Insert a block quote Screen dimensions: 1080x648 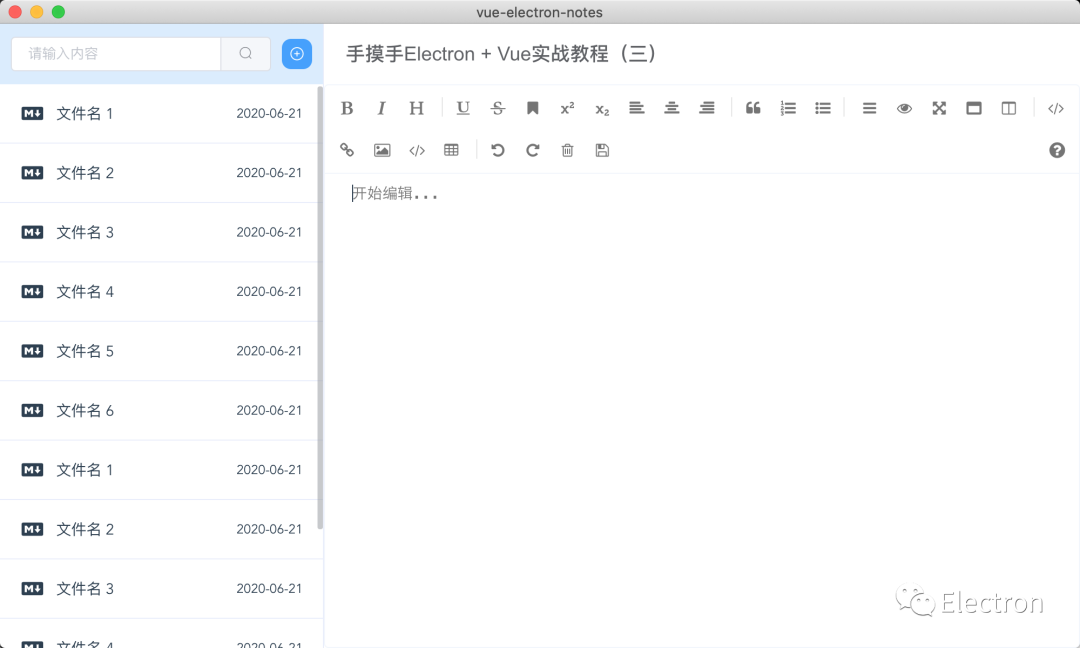point(753,108)
